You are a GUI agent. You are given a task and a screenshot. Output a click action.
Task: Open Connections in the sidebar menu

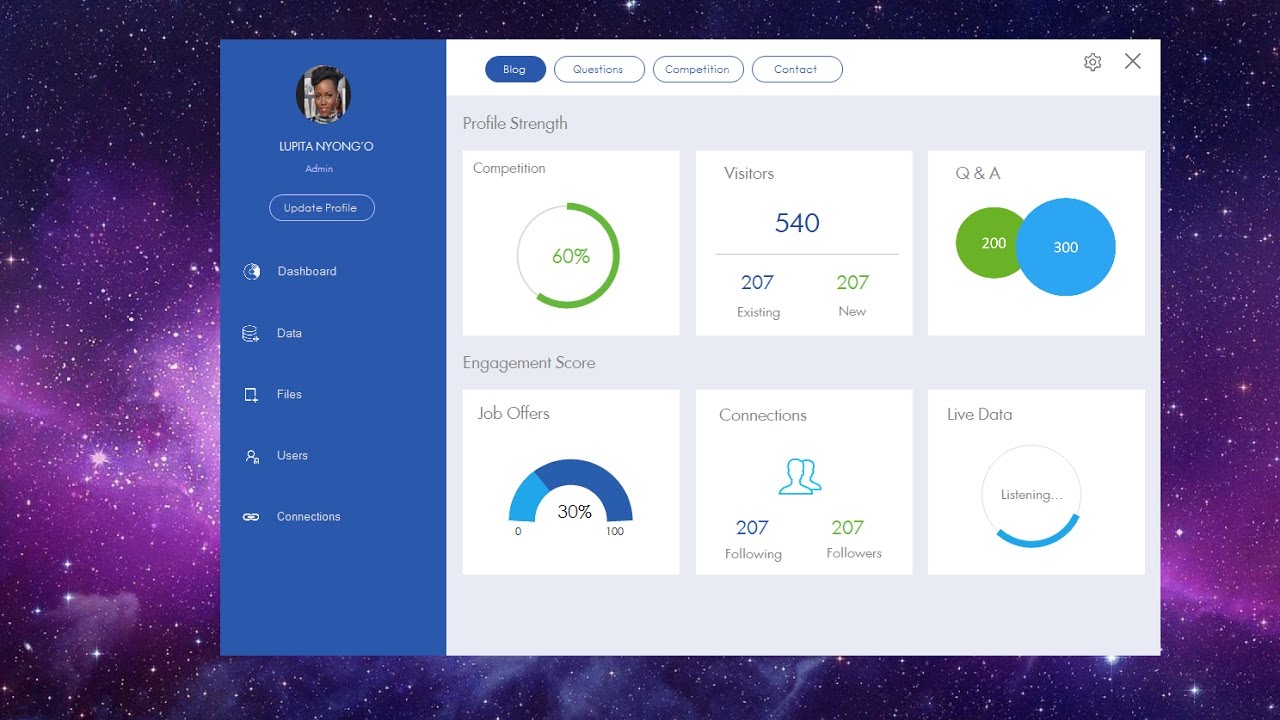click(x=308, y=516)
